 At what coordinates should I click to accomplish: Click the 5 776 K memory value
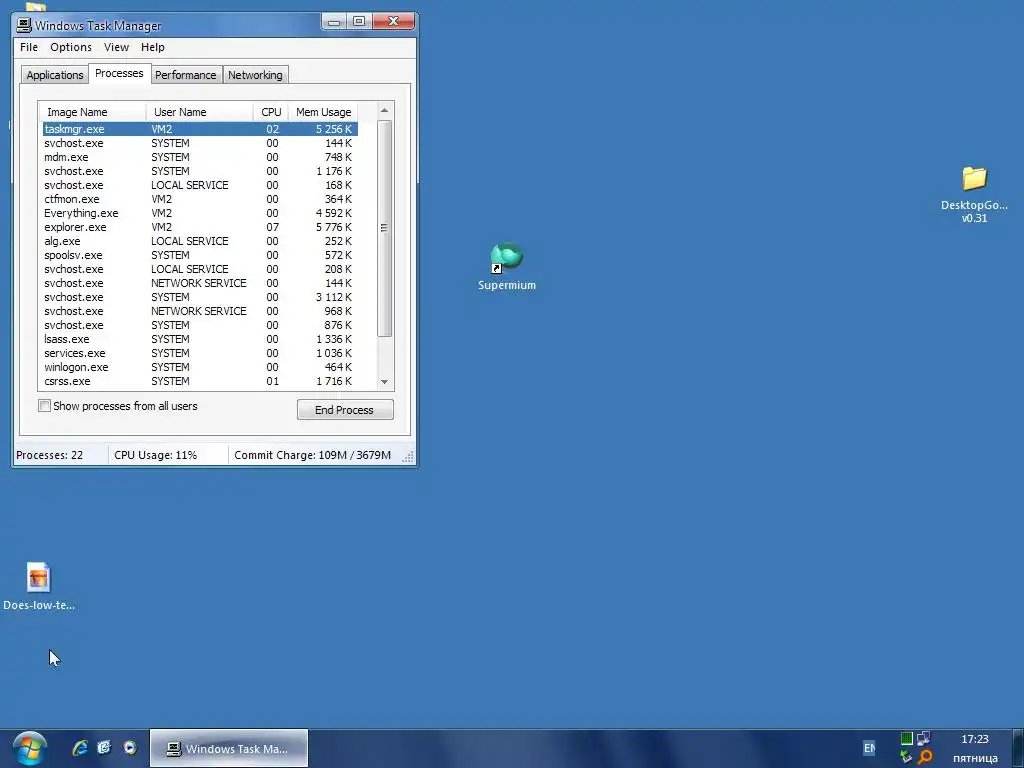(334, 227)
